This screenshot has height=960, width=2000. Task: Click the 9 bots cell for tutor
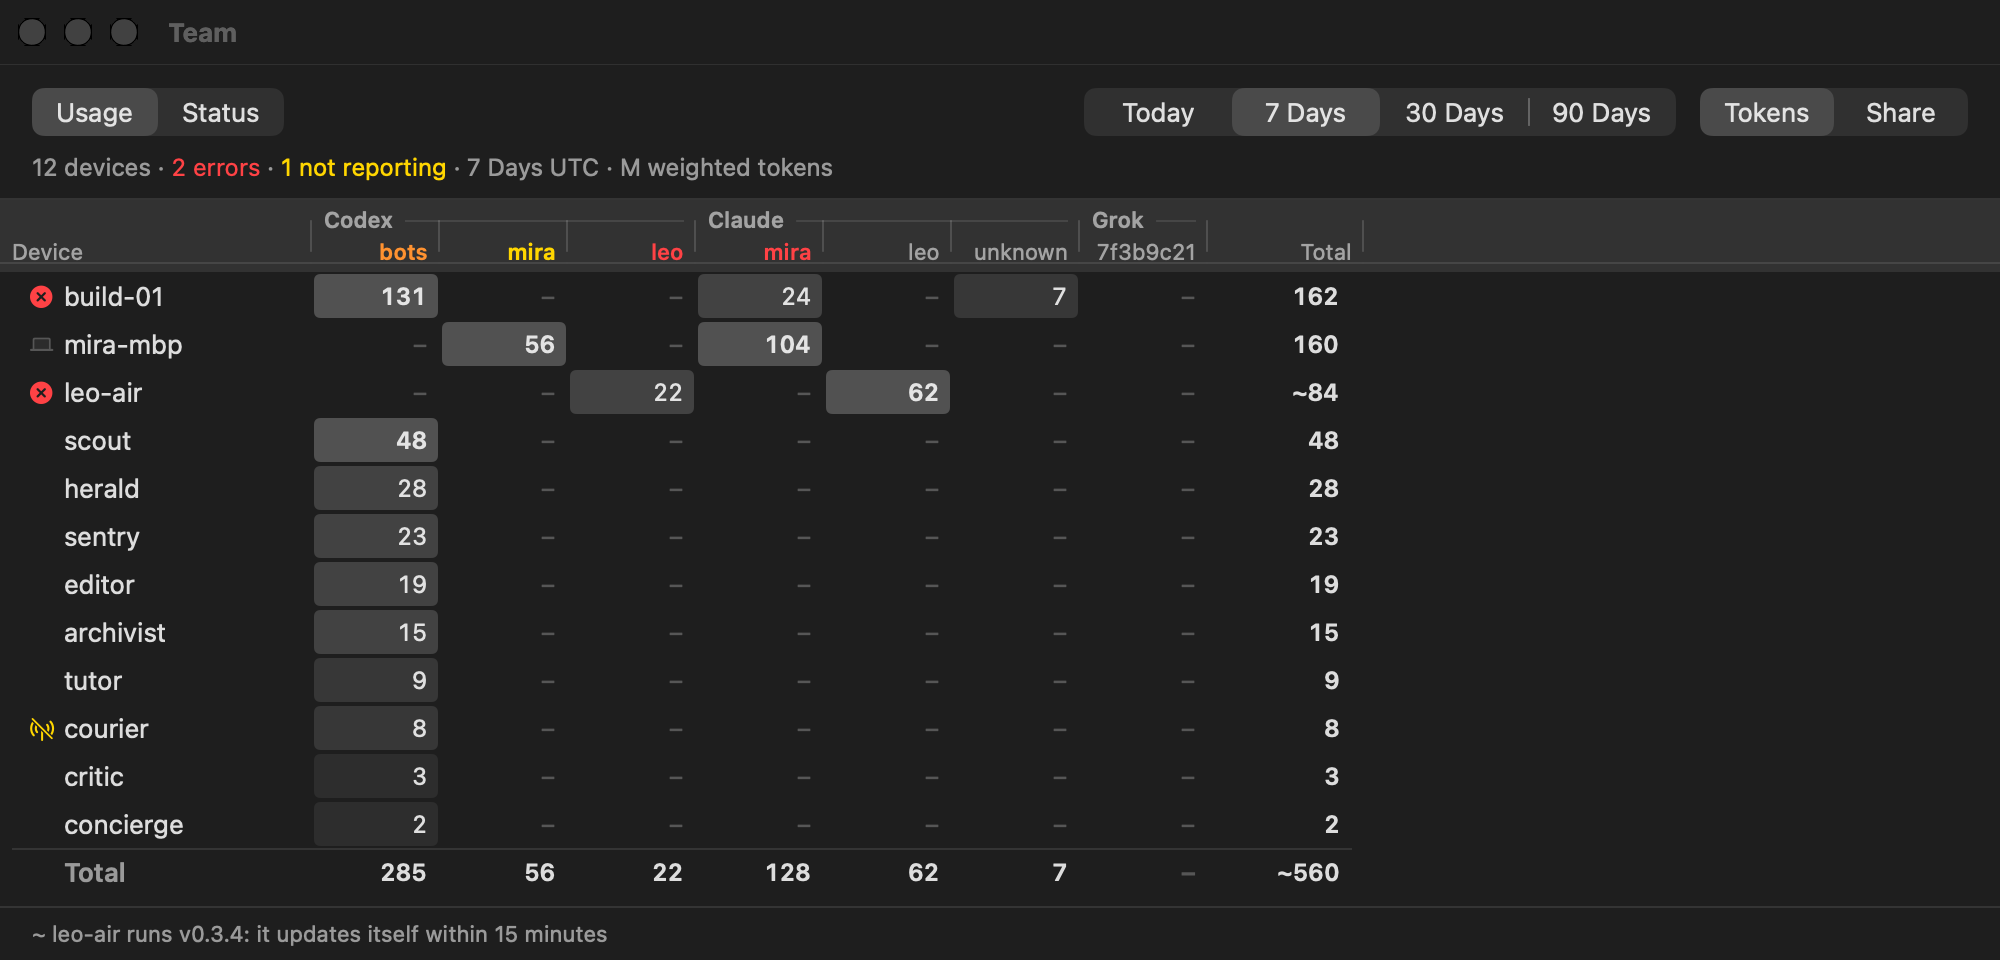pyautogui.click(x=376, y=680)
